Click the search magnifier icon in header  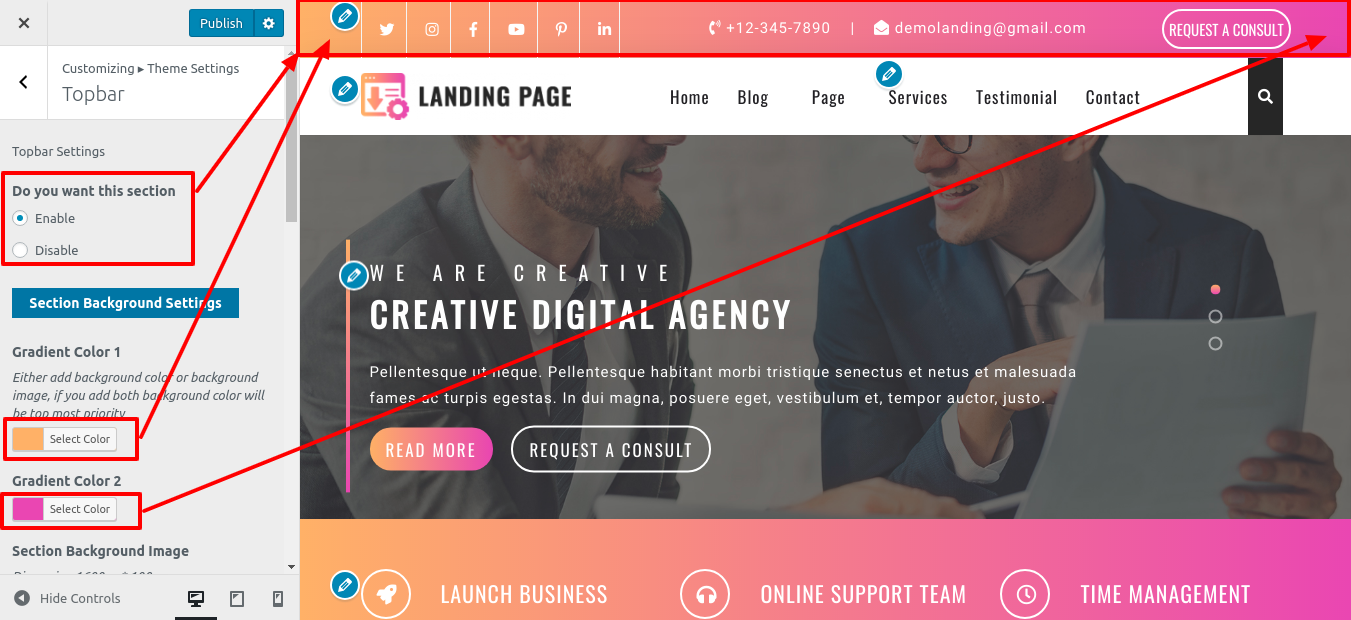pyautogui.click(x=1265, y=97)
